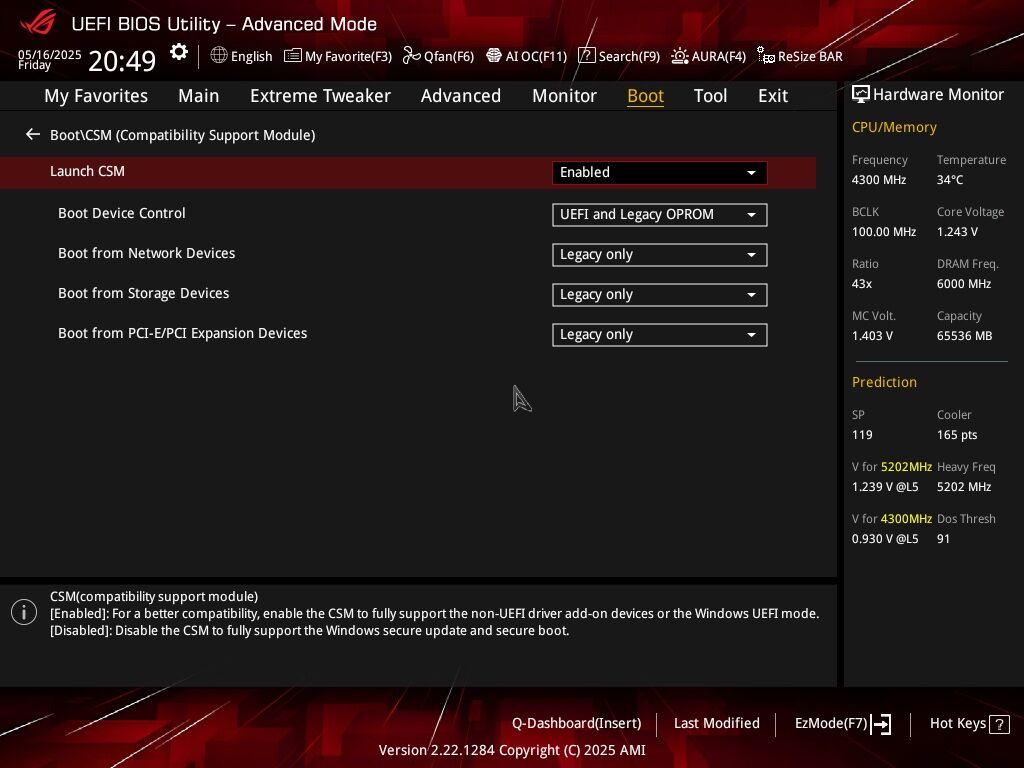This screenshot has height=768, width=1024.
Task: Select Boot from Storage Devices label
Action: (x=144, y=293)
